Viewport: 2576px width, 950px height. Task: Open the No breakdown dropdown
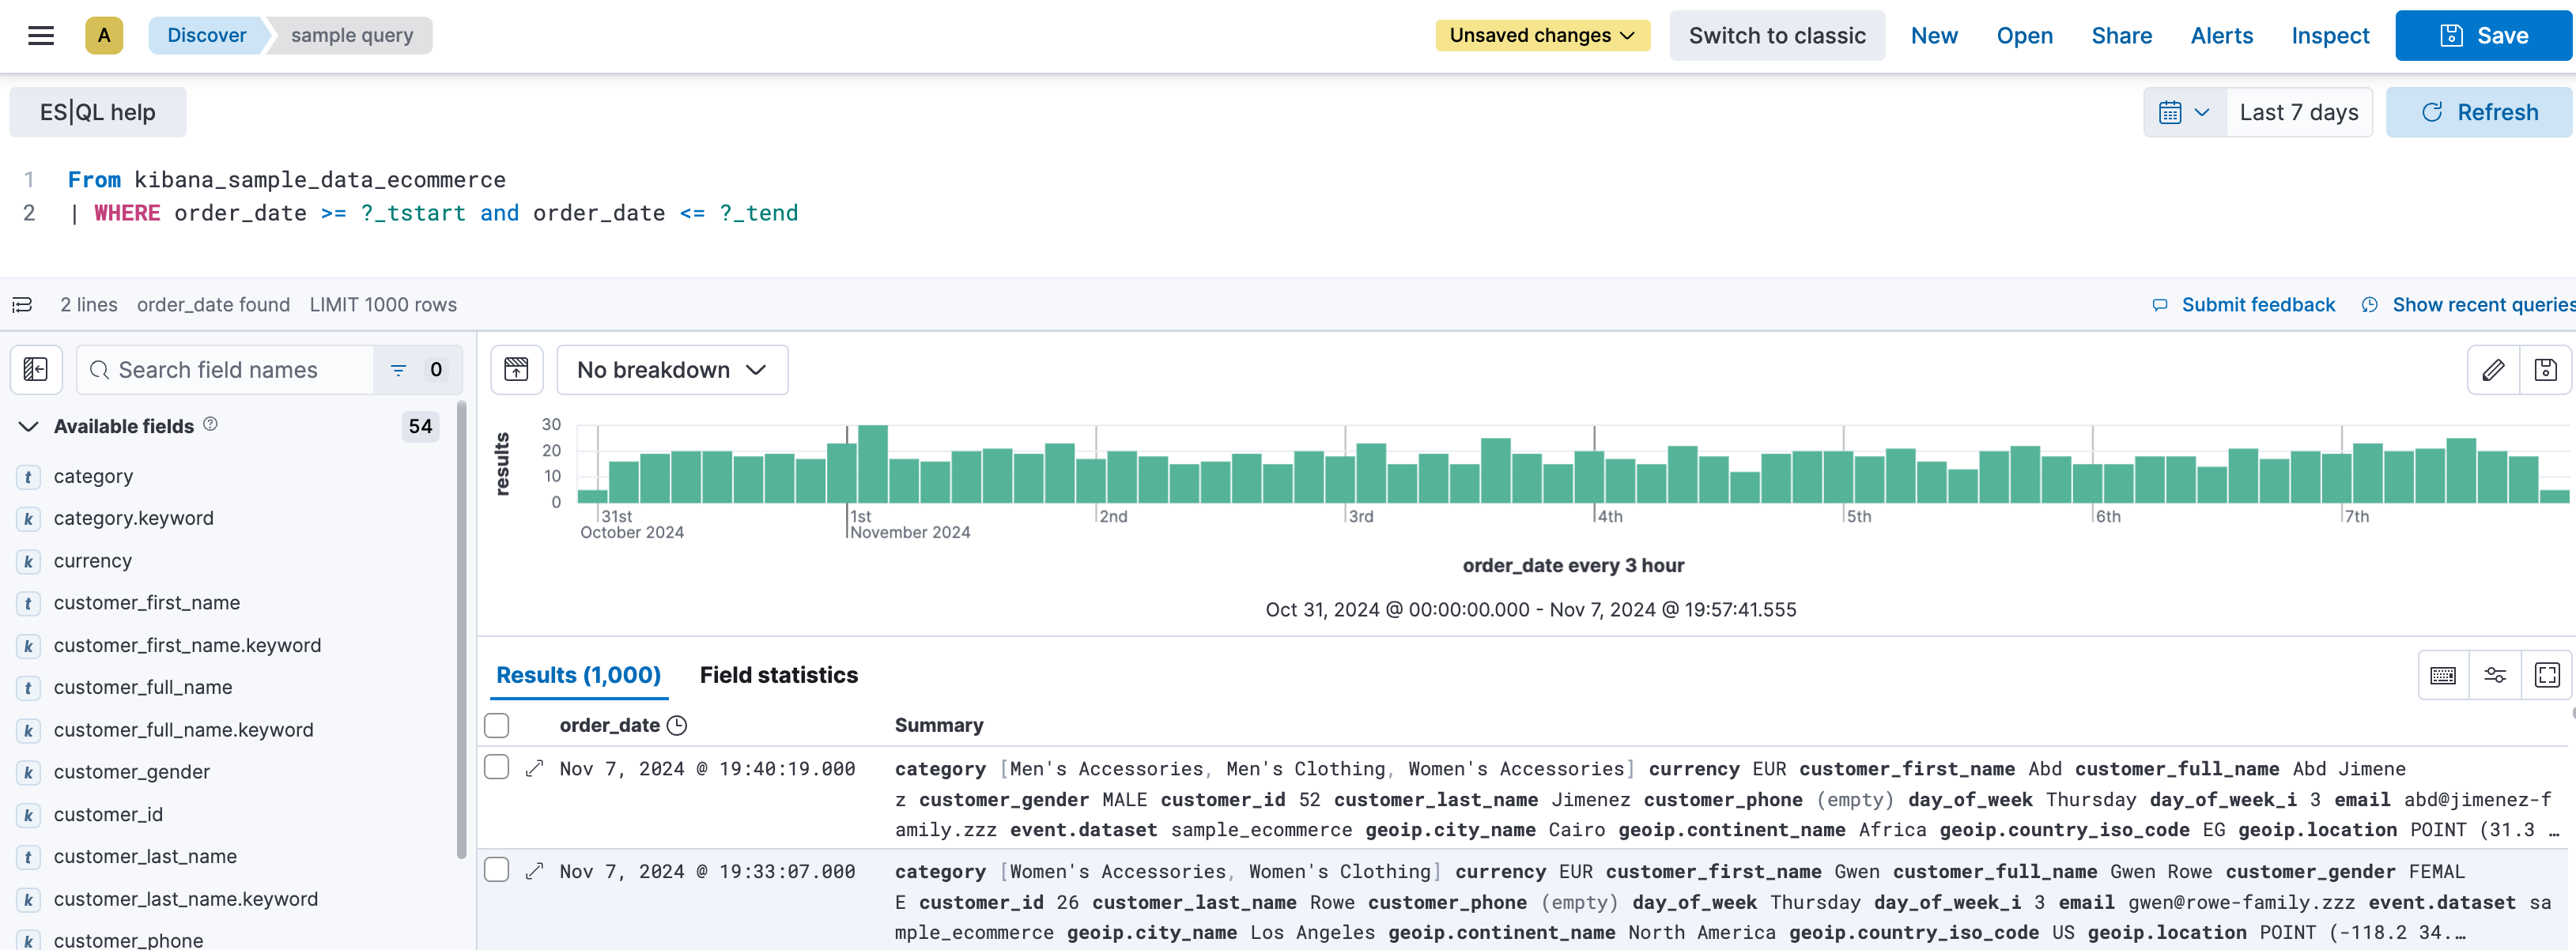(x=671, y=369)
